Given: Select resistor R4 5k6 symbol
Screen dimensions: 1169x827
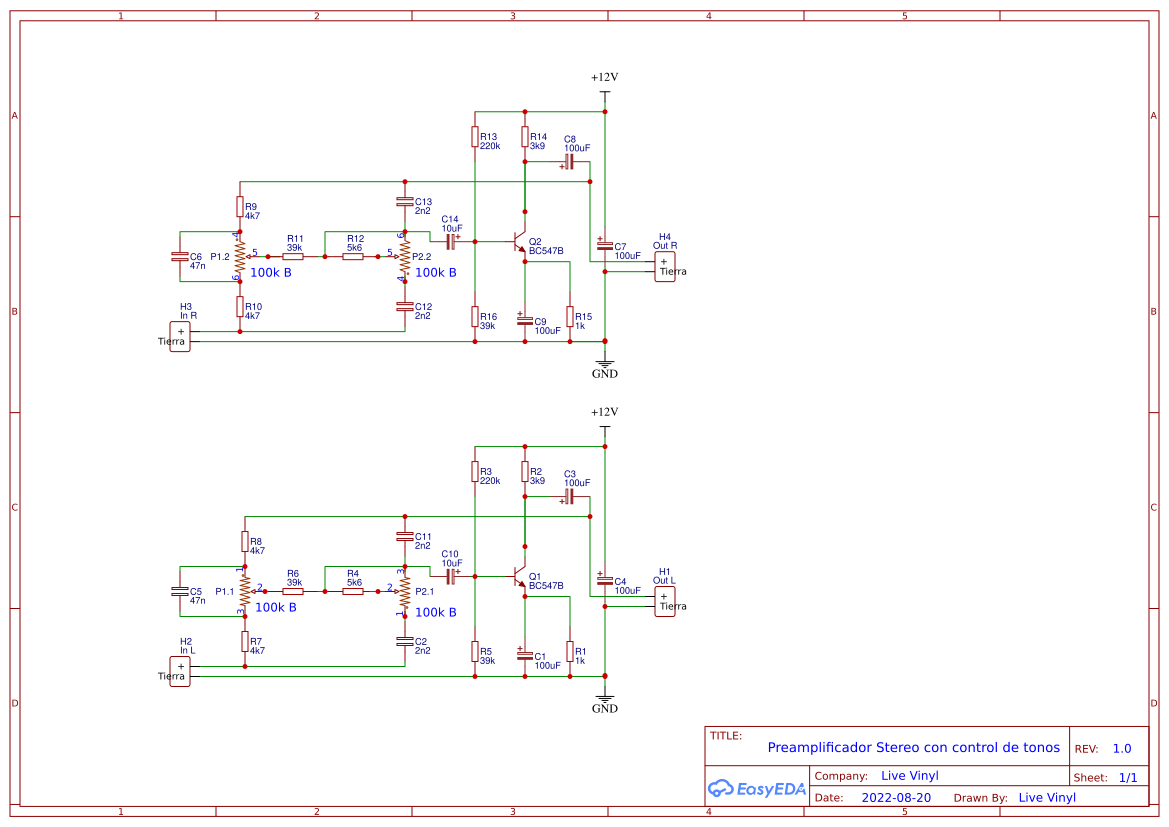Looking at the screenshot, I should coord(352,590).
